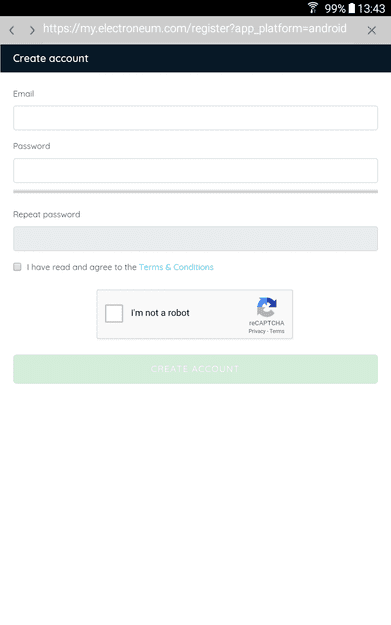The width and height of the screenshot is (391, 625).
Task: Check the Terms & Conditions agreement checkbox
Action: (17, 267)
